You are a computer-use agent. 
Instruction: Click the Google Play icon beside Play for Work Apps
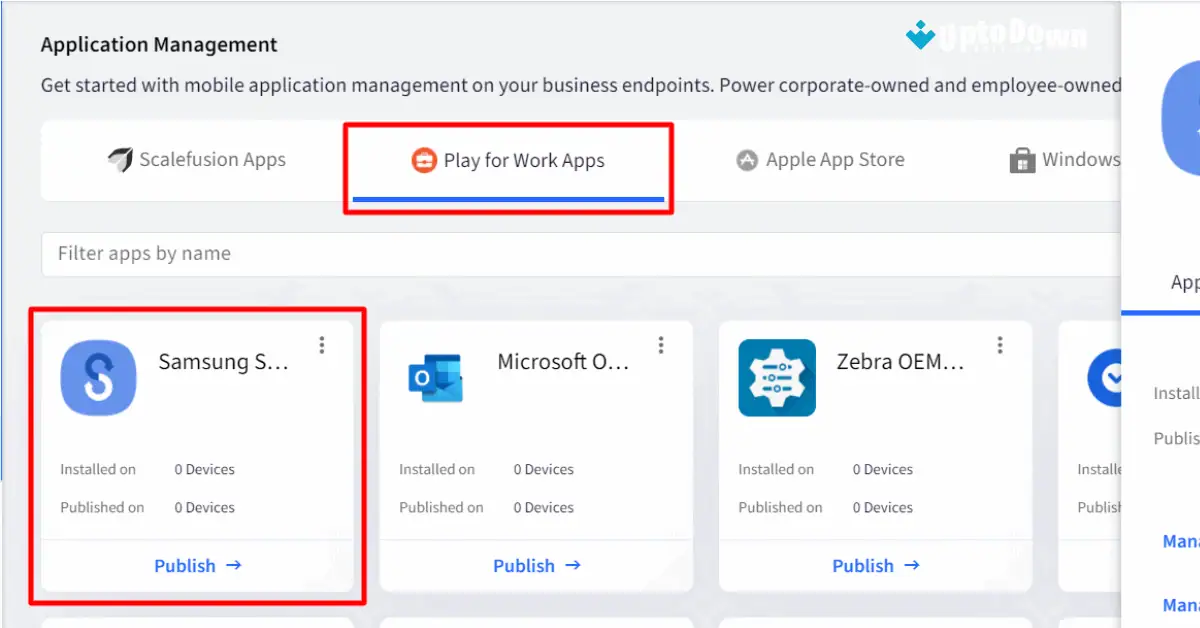424,159
